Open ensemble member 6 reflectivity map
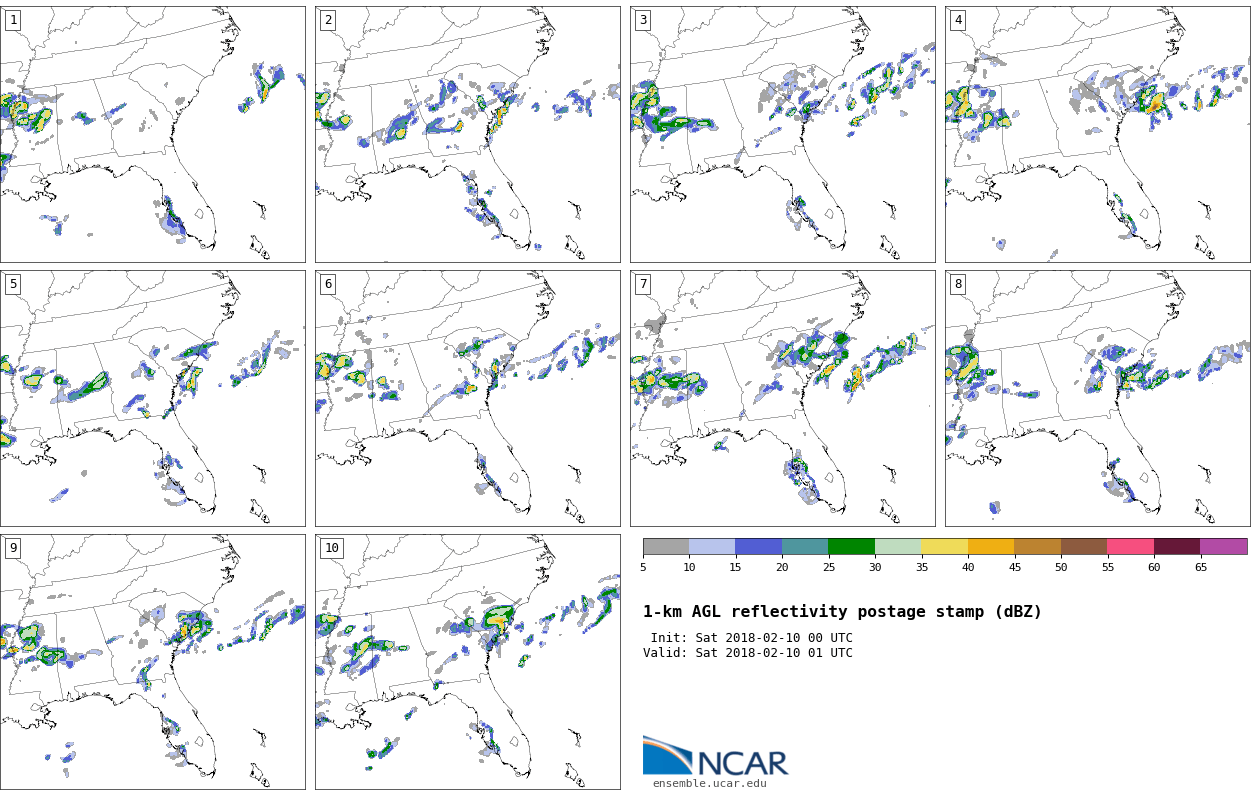1260x791 pixels. pyautogui.click(x=467, y=398)
